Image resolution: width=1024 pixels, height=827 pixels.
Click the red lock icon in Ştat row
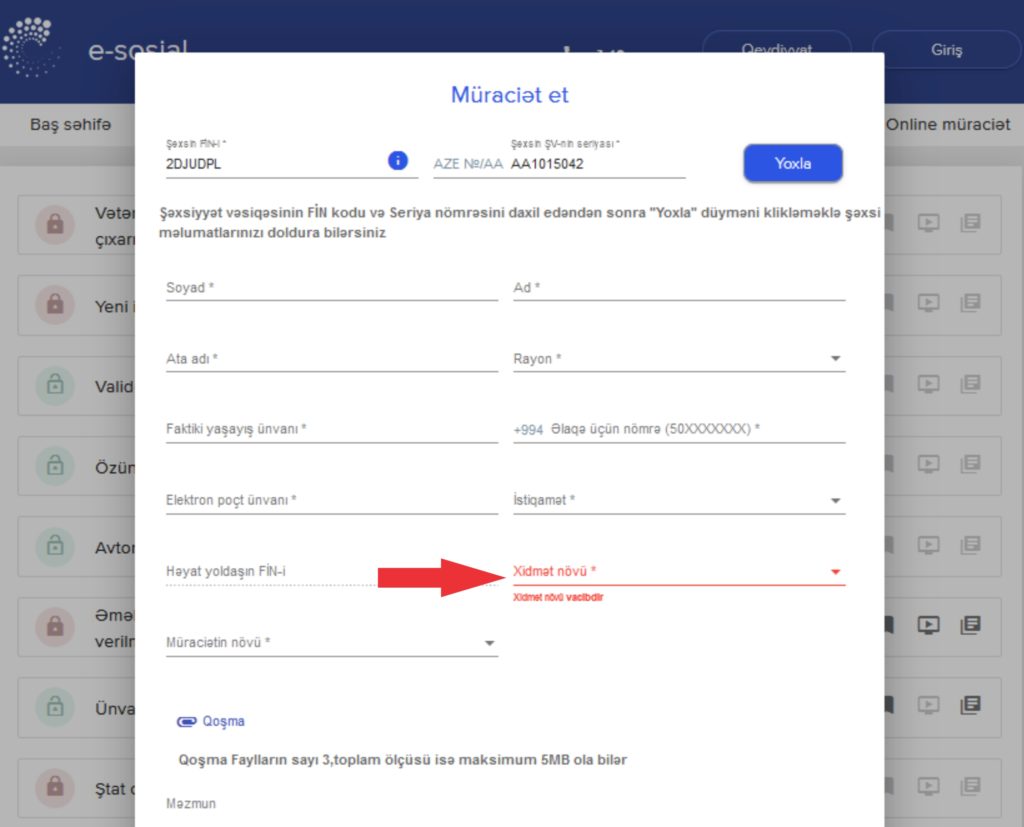55,787
